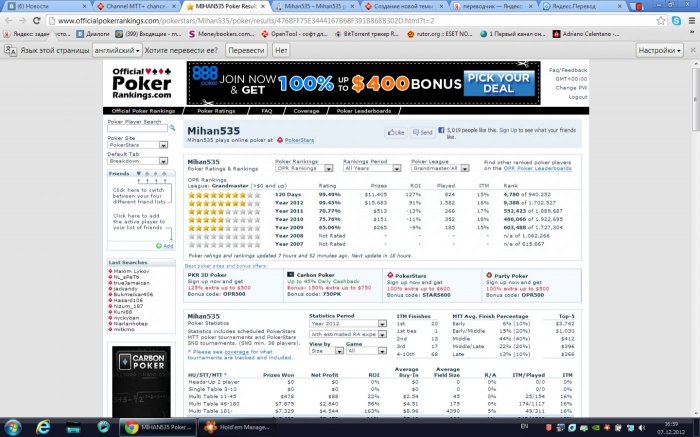Image resolution: width=700 pixels, height=437 pixels.
Task: Switch to the Channel MTT browser tab
Action: [135, 6]
